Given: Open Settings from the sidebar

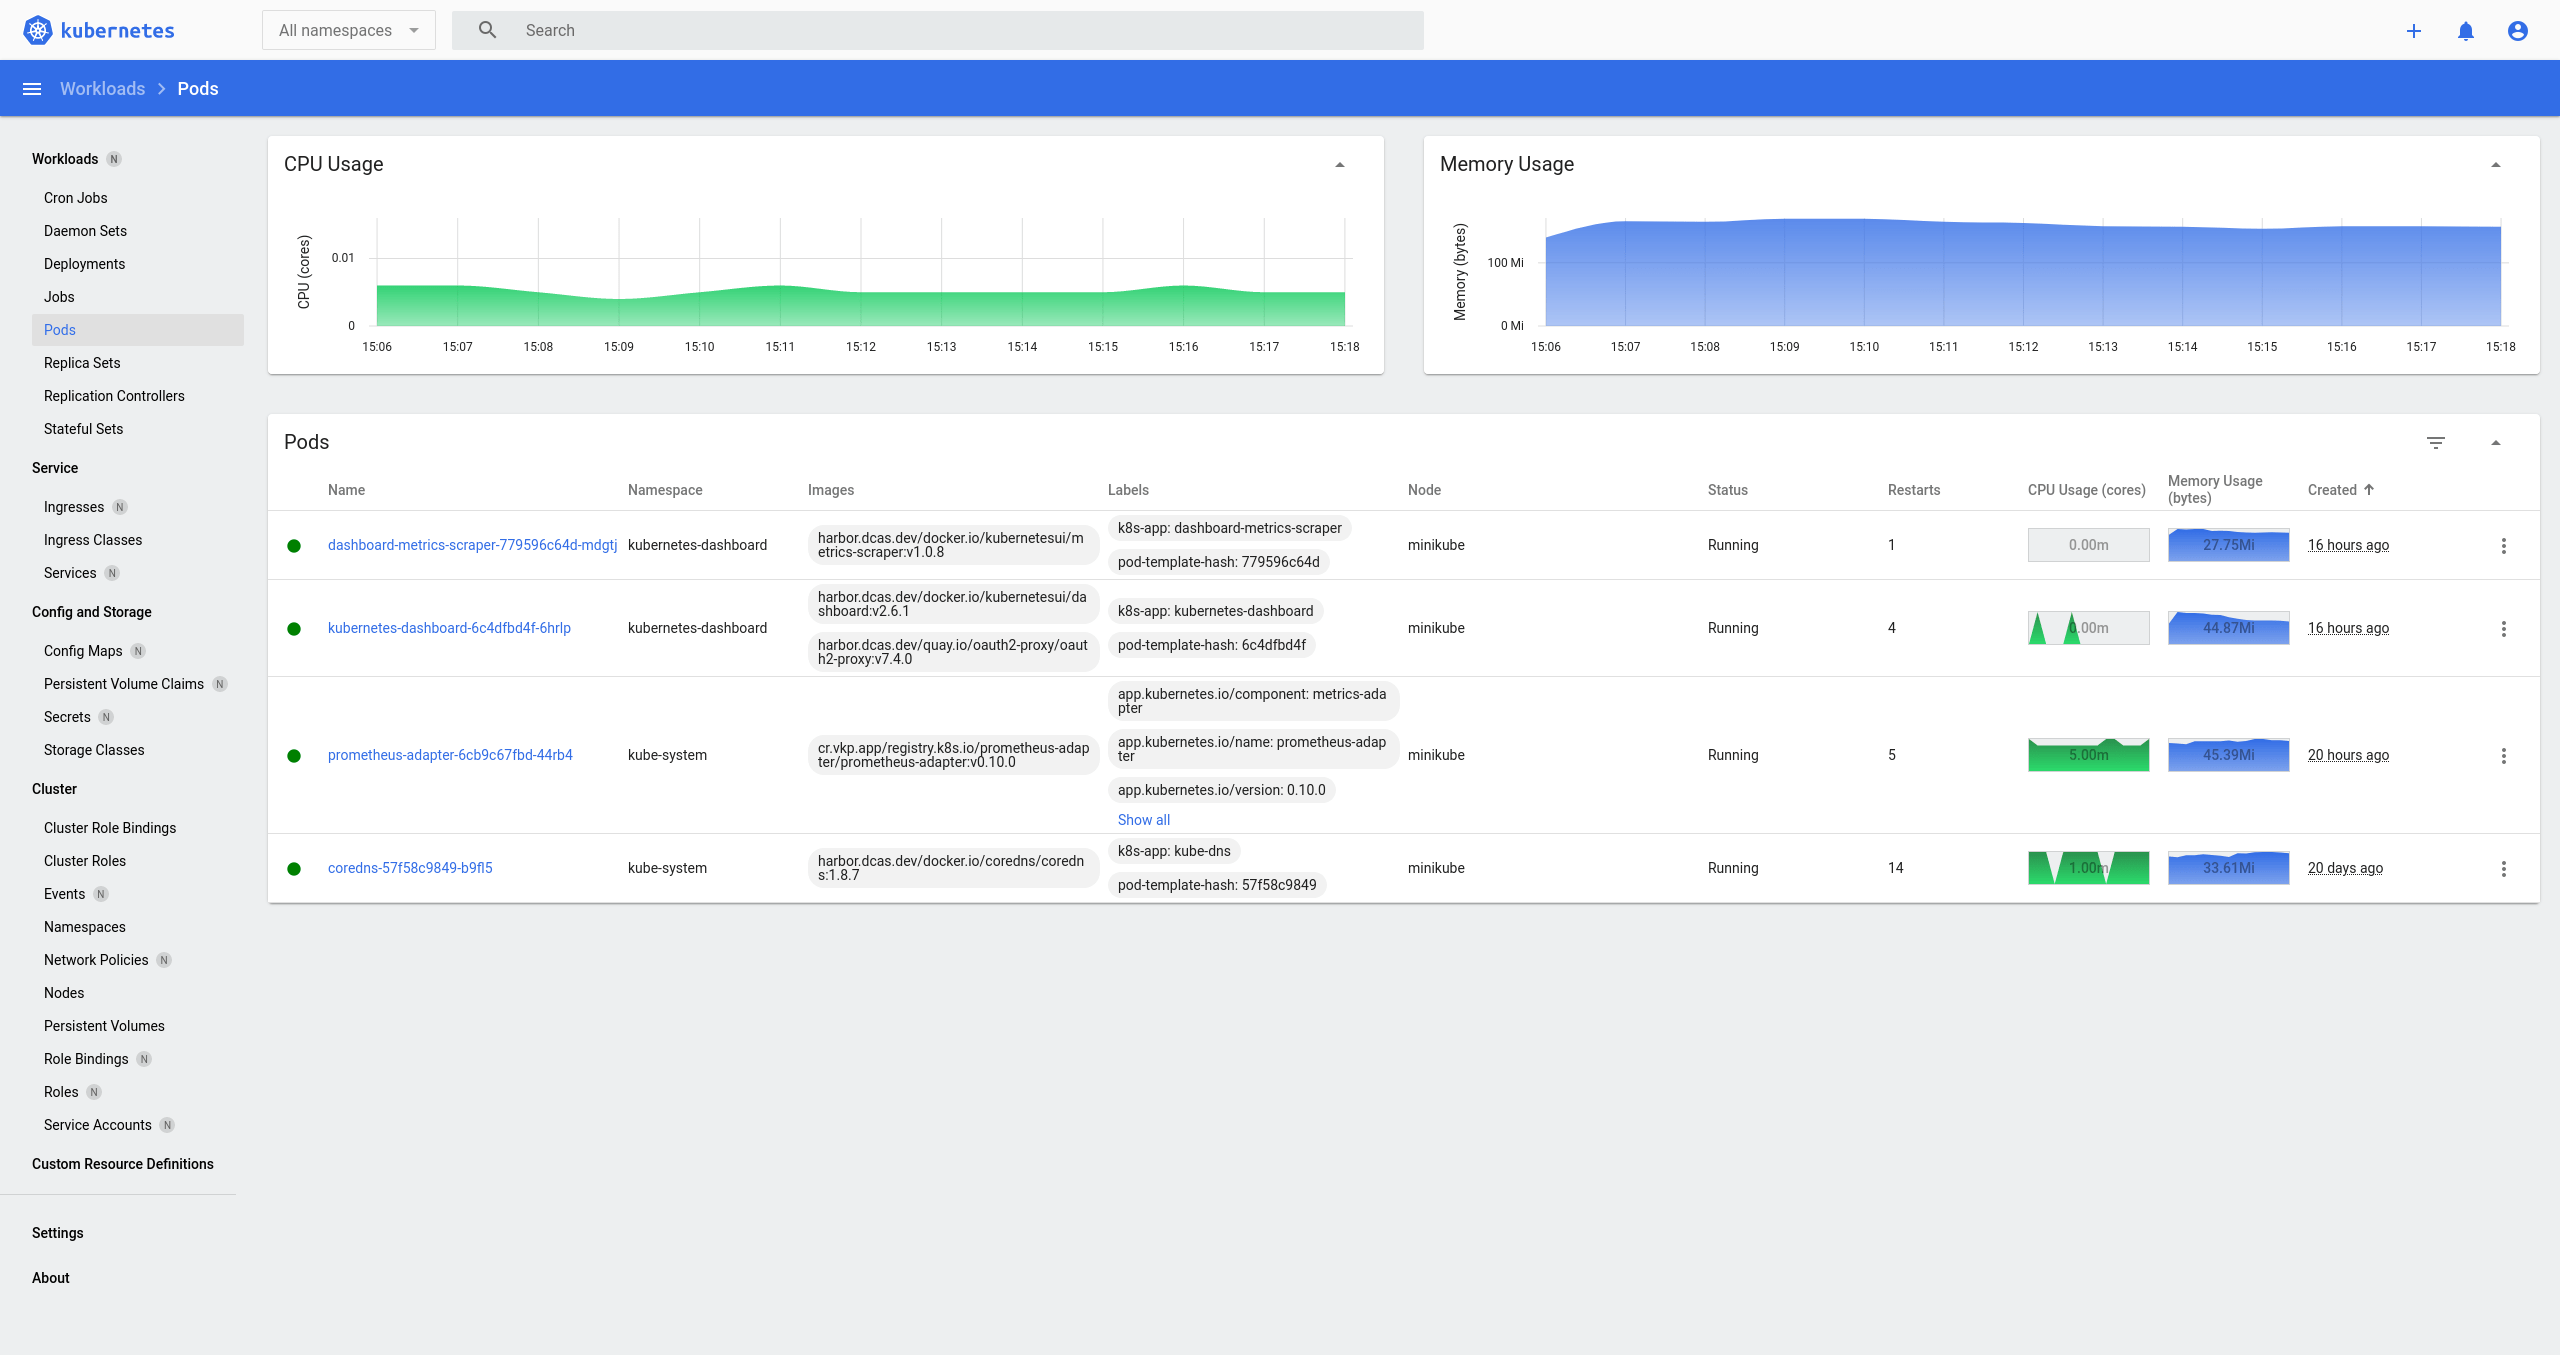Looking at the screenshot, I should click(x=57, y=1232).
